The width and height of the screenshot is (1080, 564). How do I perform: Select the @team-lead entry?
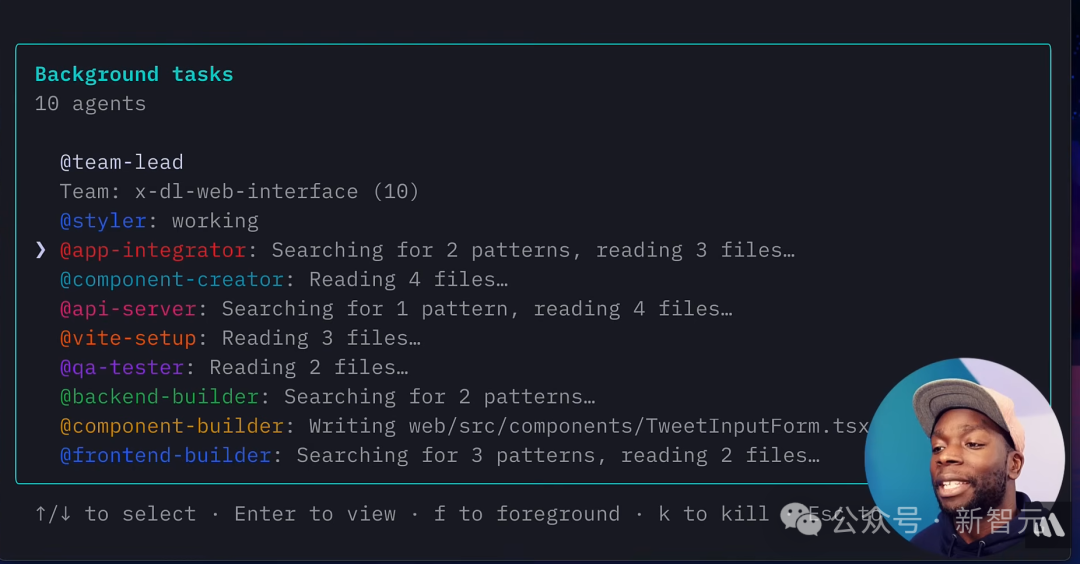[122, 163]
